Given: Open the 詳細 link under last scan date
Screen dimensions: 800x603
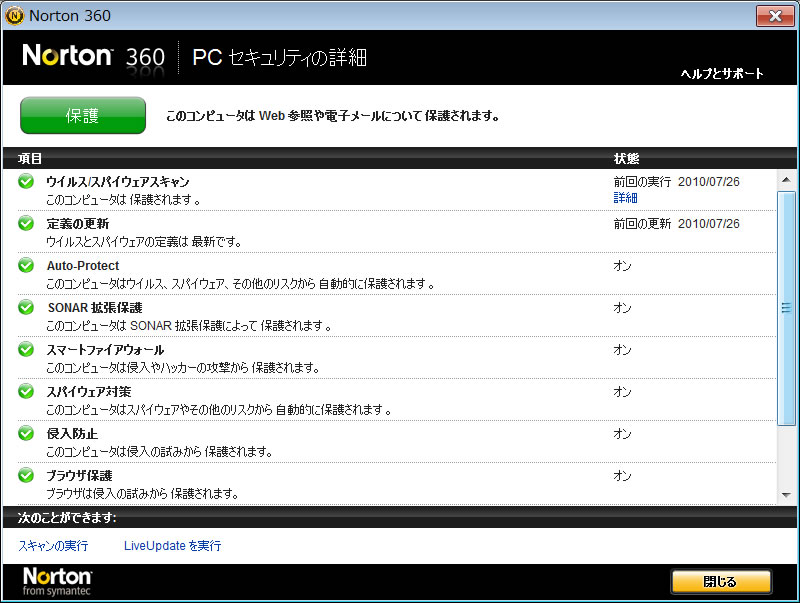Looking at the screenshot, I should pyautogui.click(x=625, y=198).
